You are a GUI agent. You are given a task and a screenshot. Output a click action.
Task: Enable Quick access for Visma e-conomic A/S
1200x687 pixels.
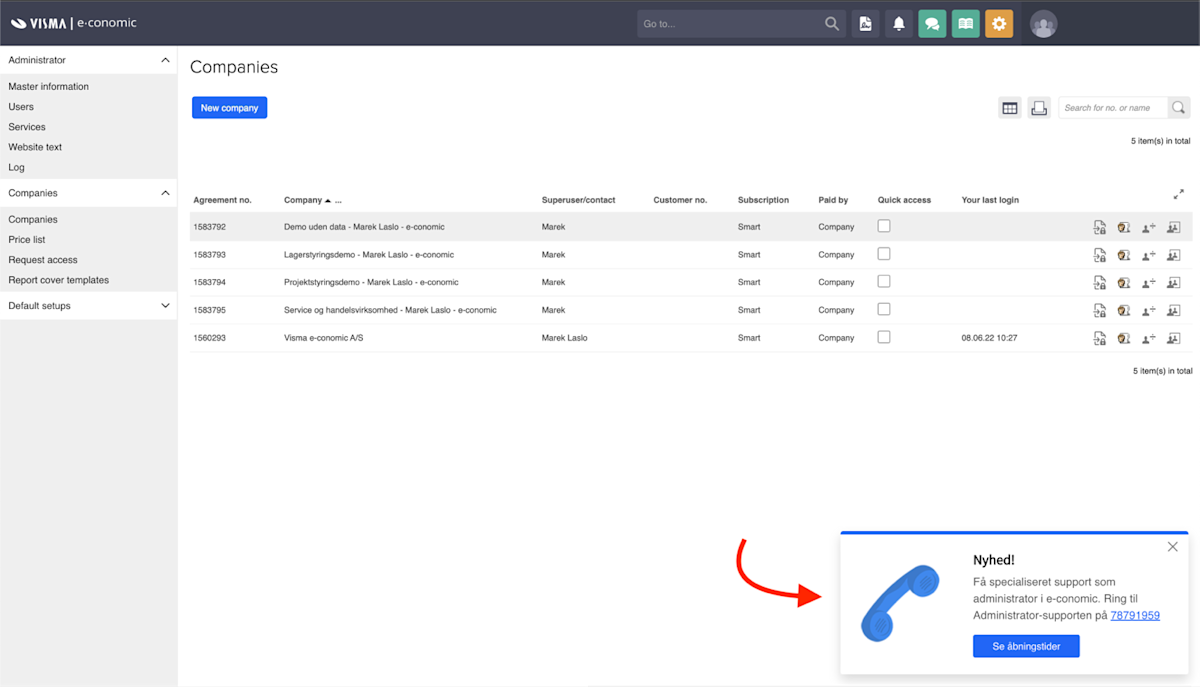884,337
